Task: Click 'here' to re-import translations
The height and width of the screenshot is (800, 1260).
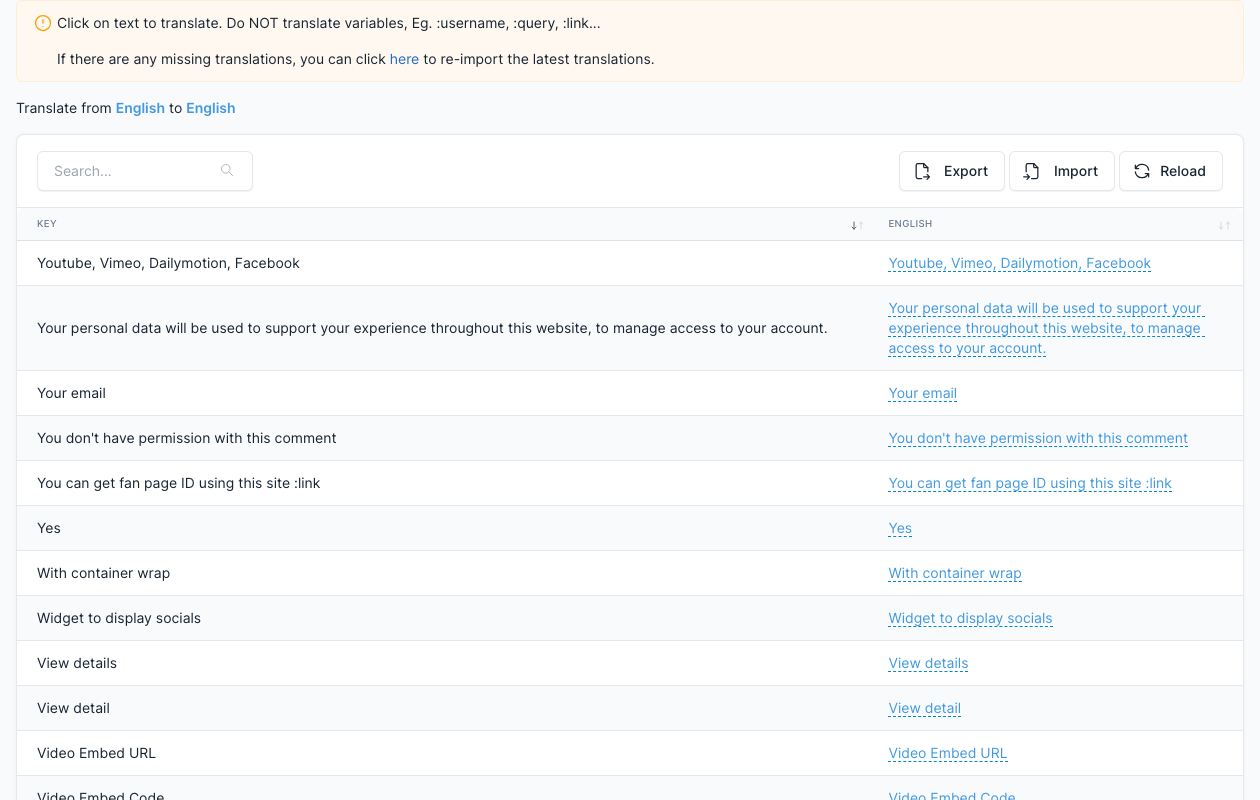Action: pos(404,59)
